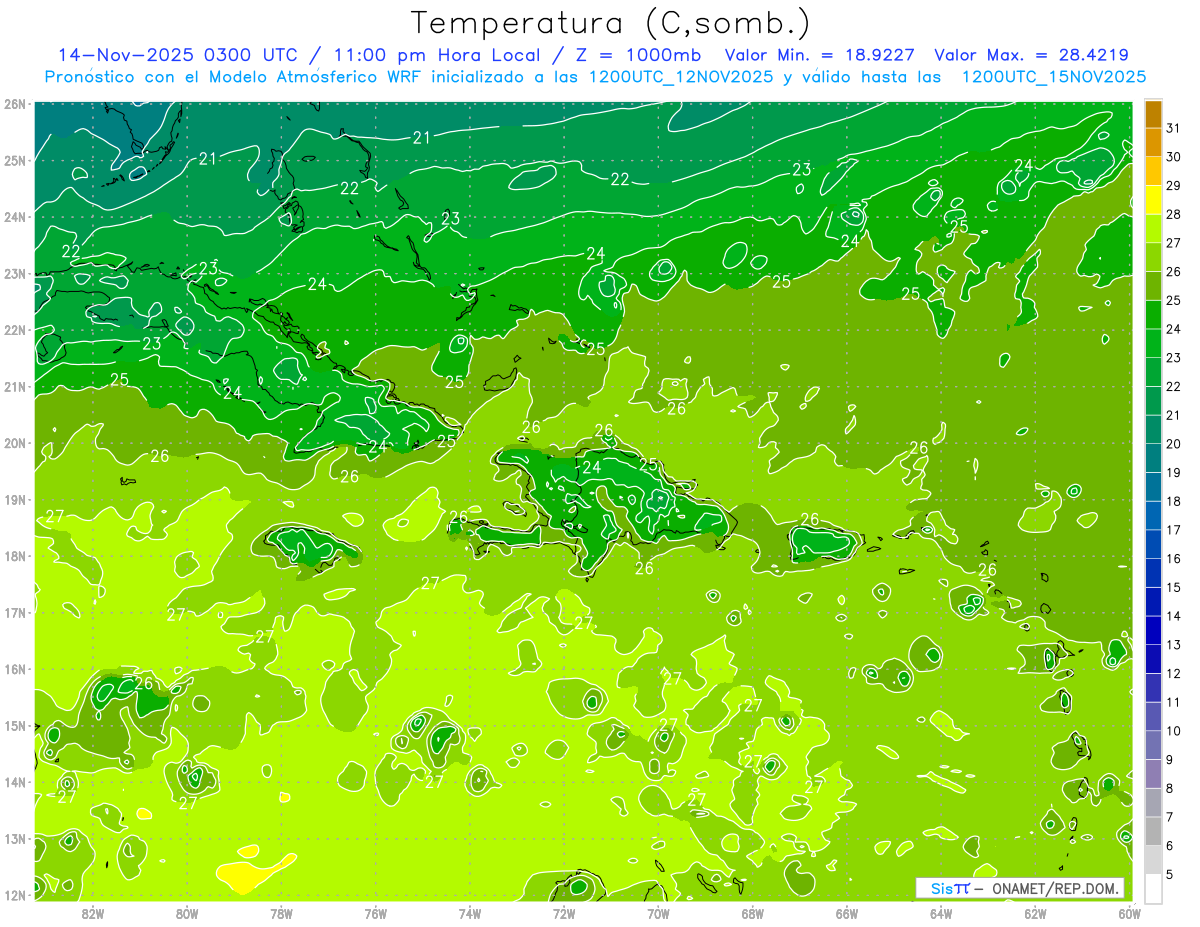Click the 20N latitude label
1200x927 pixels.
[x=14, y=443]
